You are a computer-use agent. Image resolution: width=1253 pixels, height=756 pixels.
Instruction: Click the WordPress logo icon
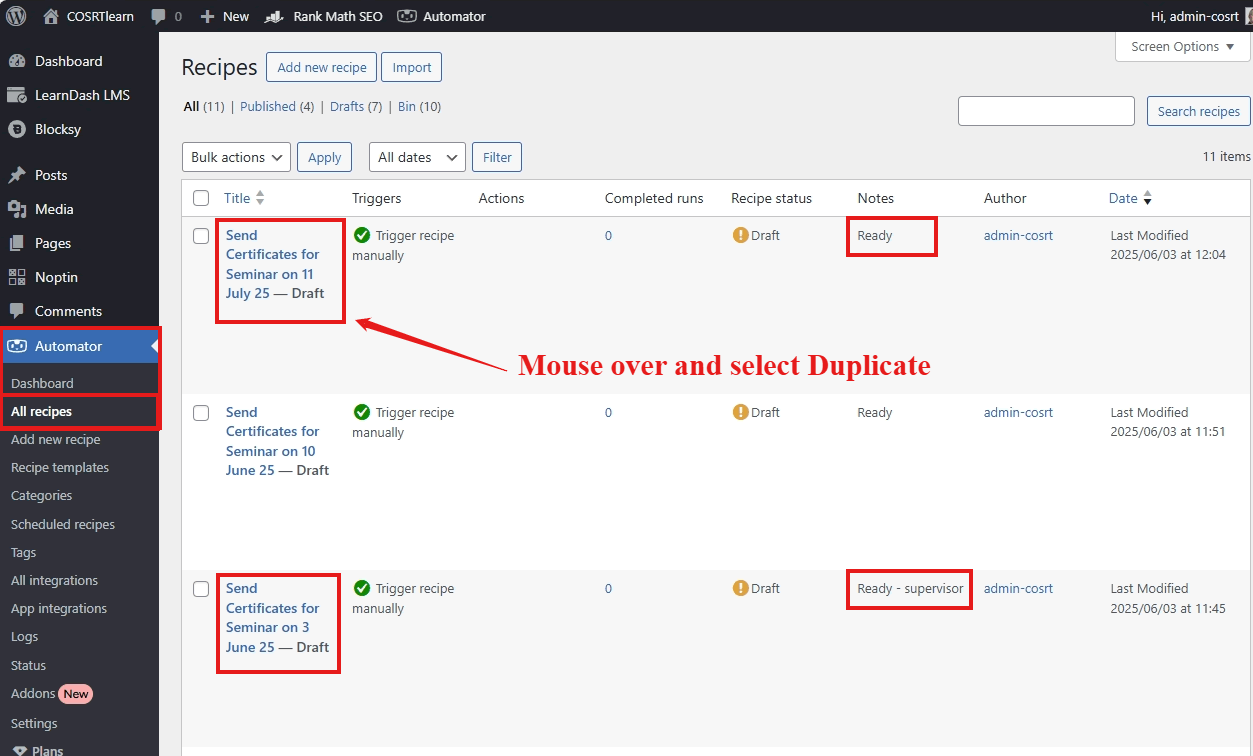pyautogui.click(x=16, y=16)
